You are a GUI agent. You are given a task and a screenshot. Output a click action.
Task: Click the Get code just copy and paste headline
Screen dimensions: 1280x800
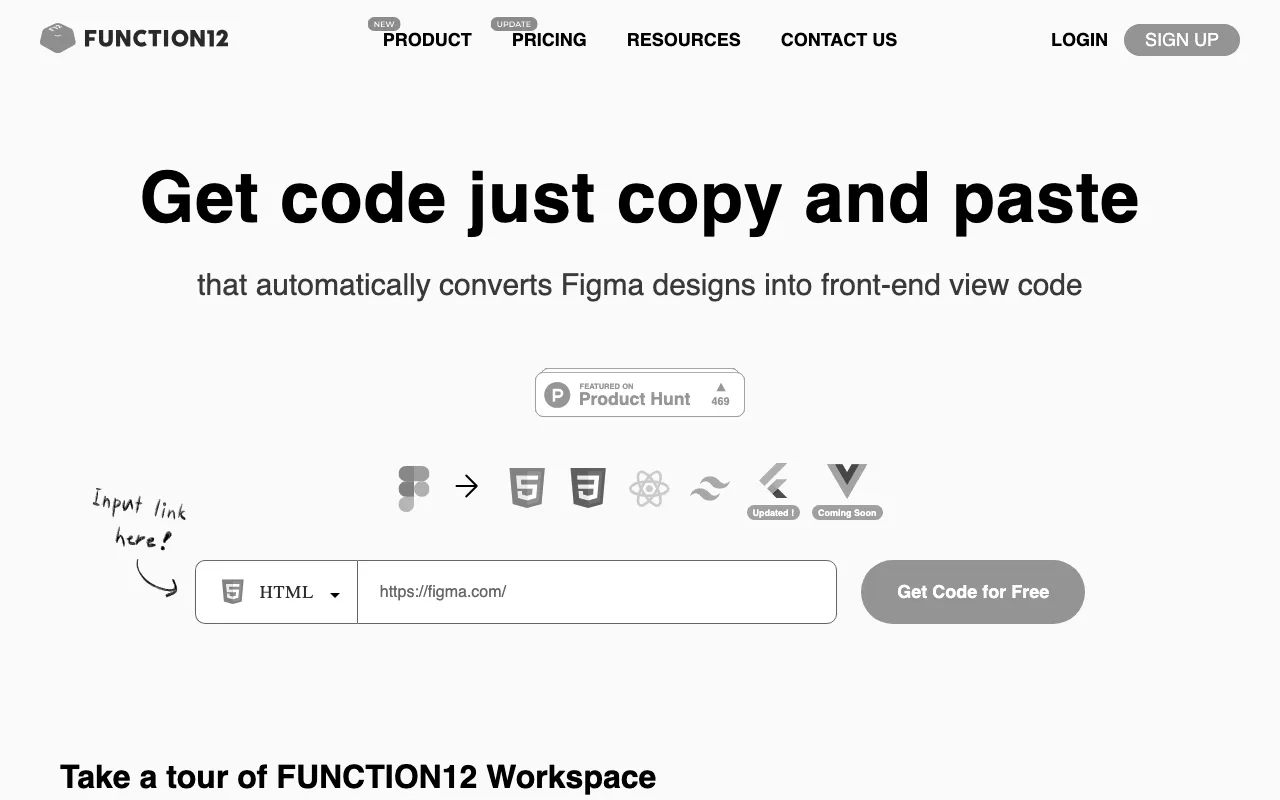(640, 198)
